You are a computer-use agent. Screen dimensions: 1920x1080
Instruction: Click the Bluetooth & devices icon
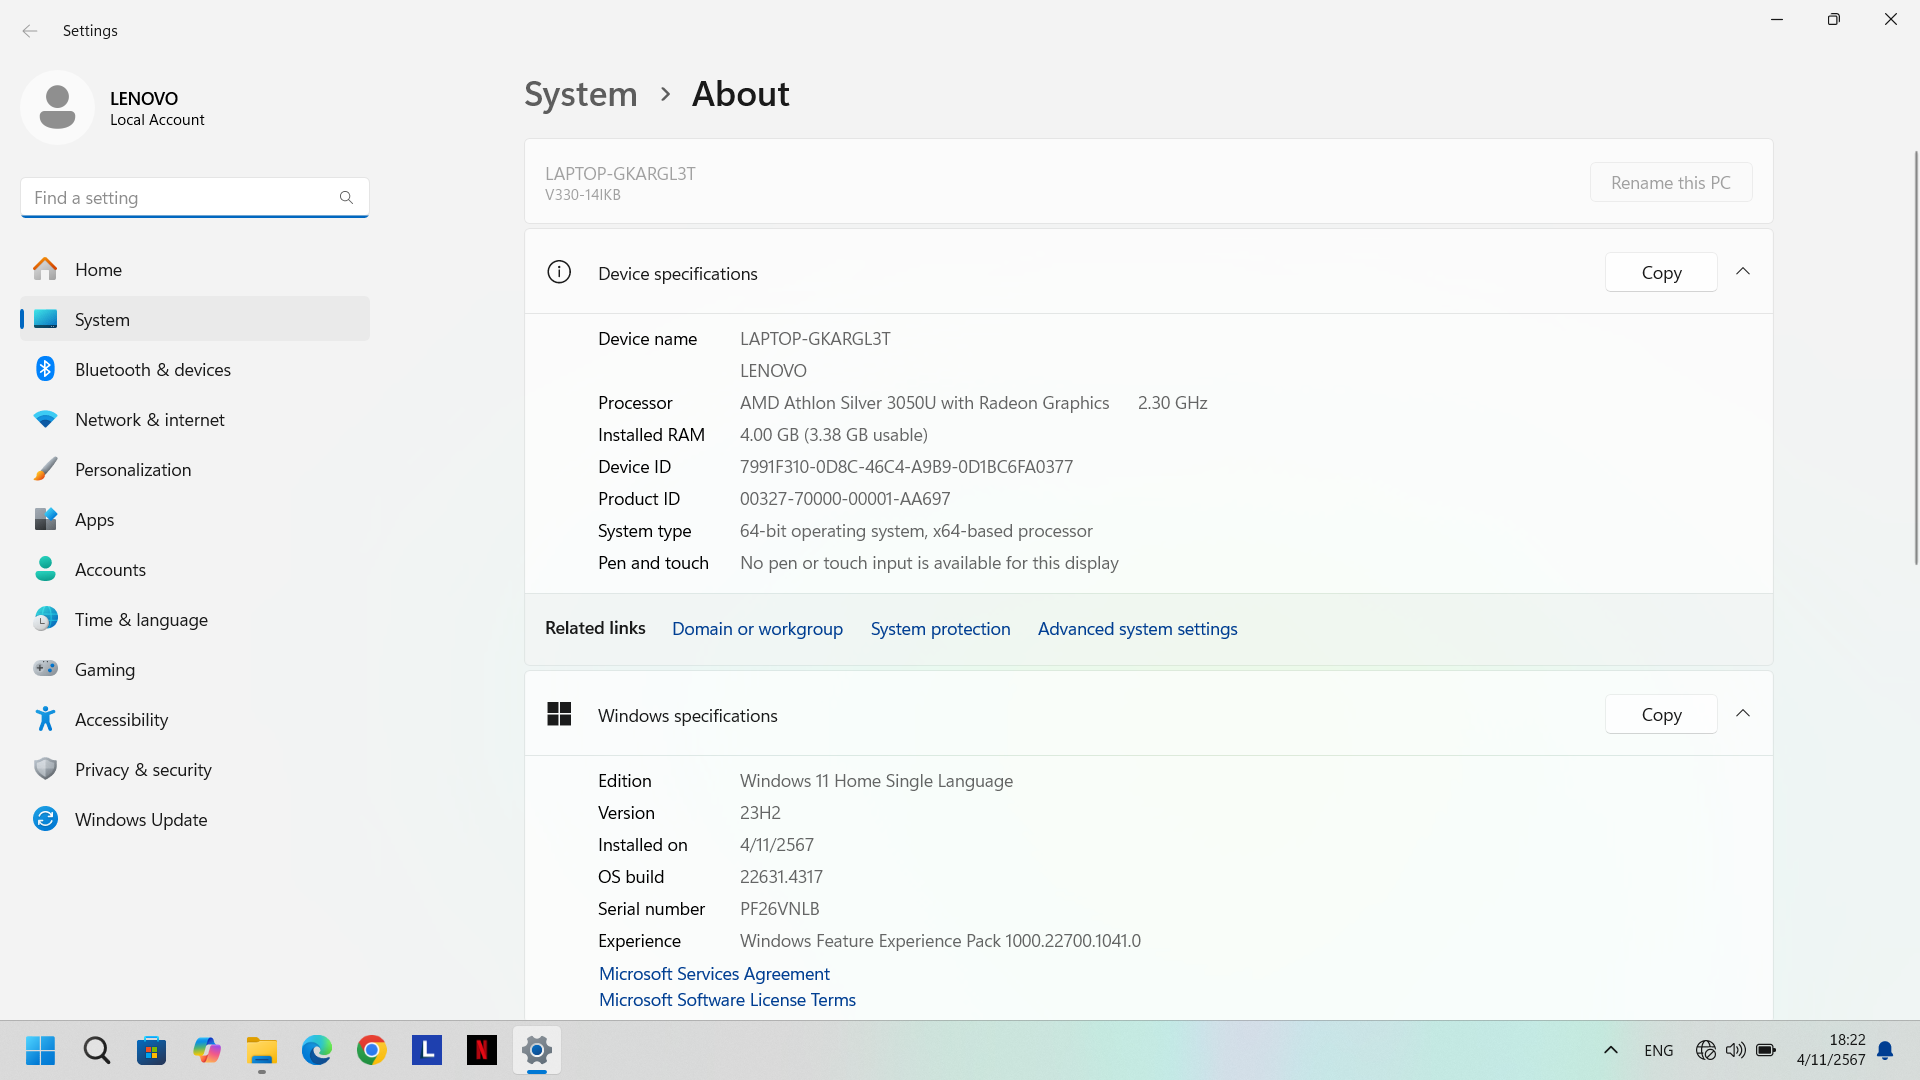pyautogui.click(x=45, y=369)
